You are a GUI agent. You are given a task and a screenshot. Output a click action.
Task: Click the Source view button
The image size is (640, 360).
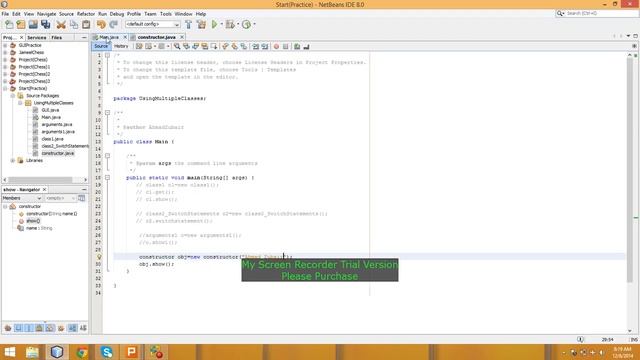101,47
